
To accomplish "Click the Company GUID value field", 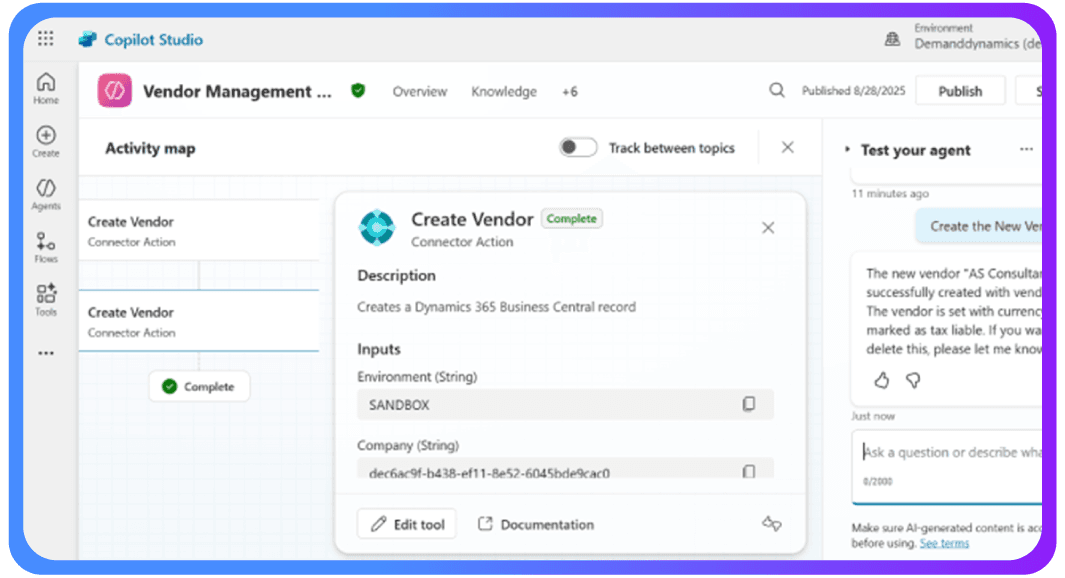I will pos(565,469).
